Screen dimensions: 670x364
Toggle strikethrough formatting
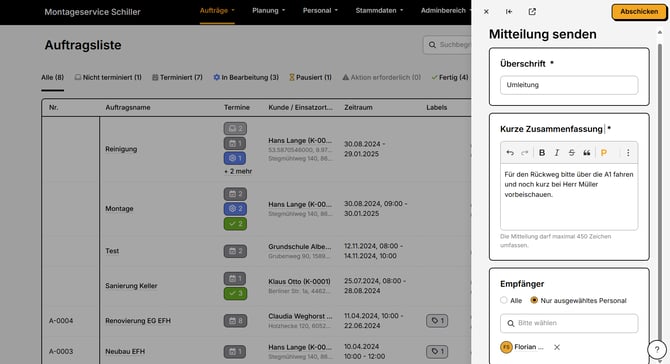tap(572, 153)
